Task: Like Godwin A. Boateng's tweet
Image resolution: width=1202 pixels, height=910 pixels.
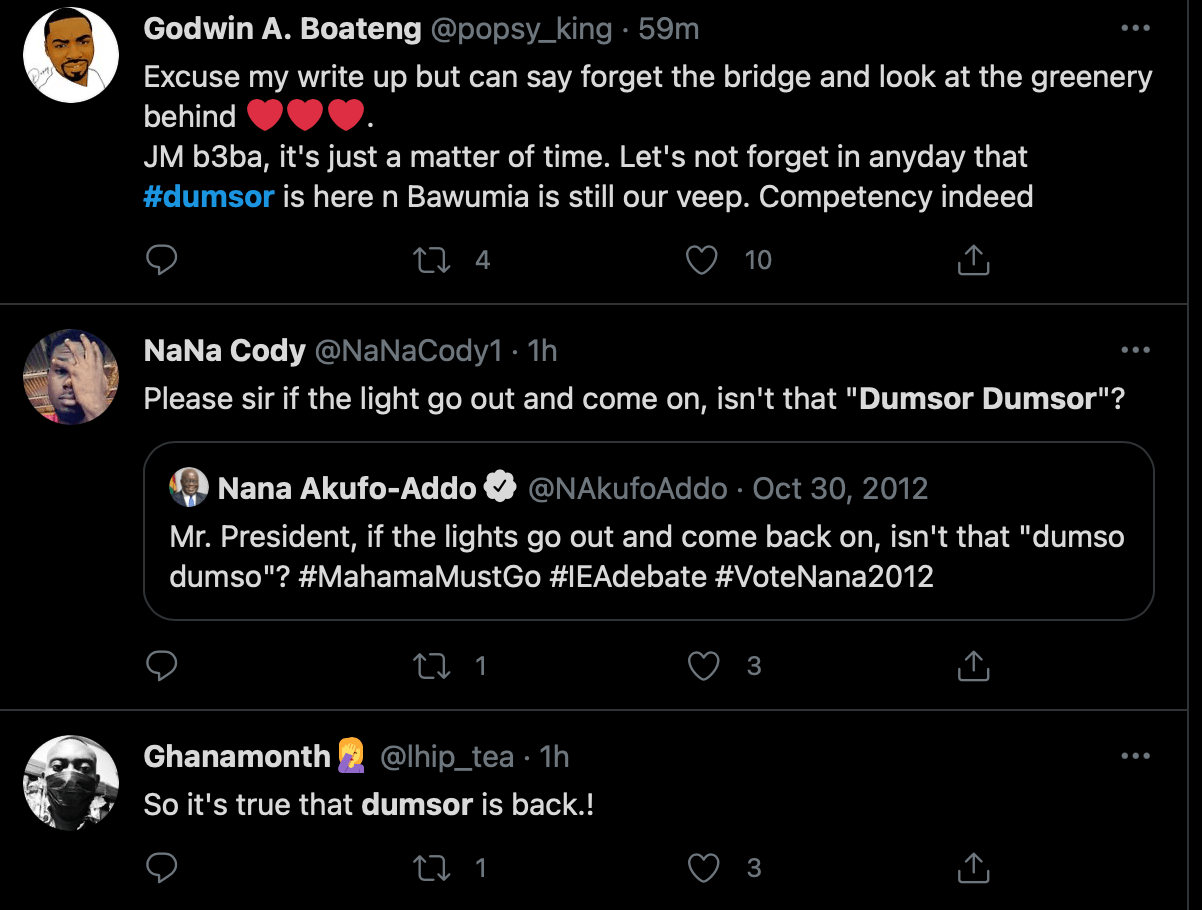Action: click(703, 261)
